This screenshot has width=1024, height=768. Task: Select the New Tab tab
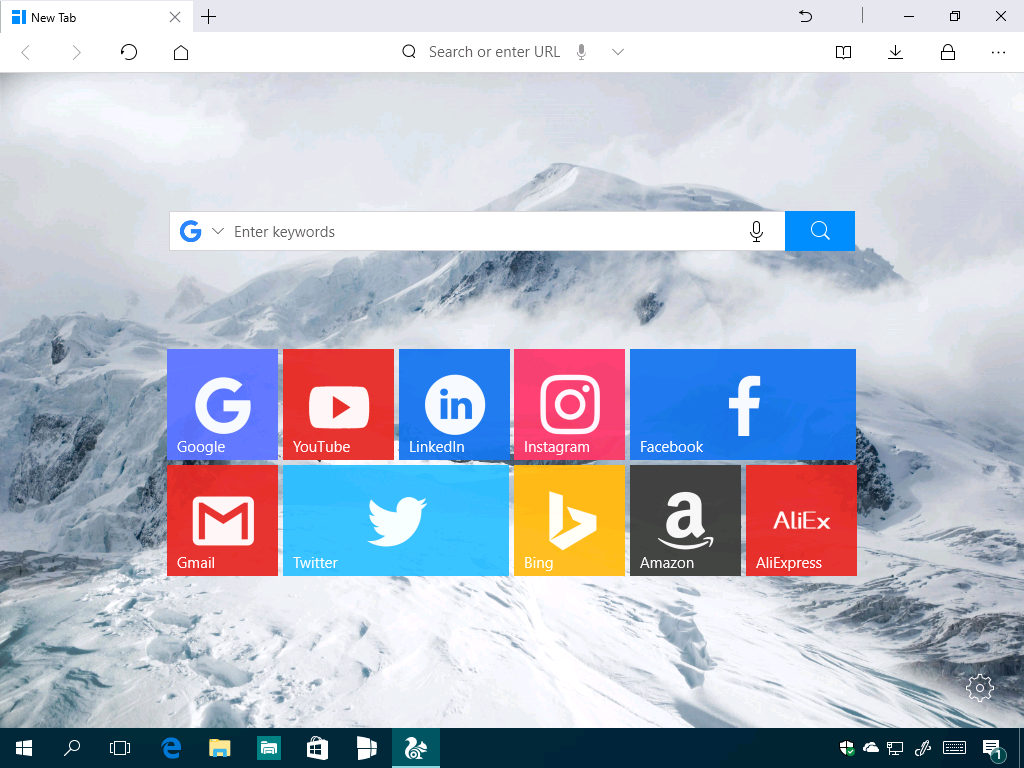coord(96,17)
